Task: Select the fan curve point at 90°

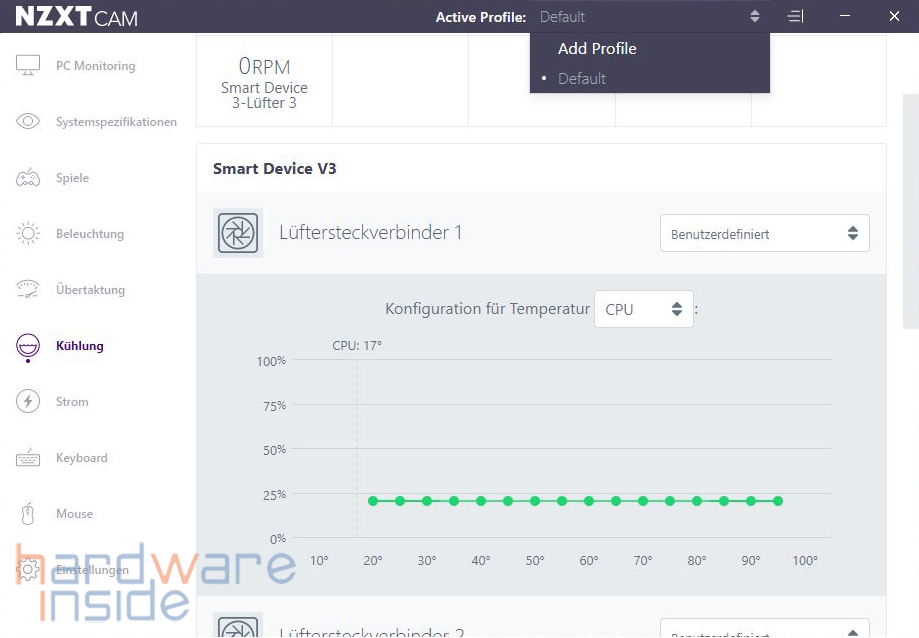Action: click(751, 501)
